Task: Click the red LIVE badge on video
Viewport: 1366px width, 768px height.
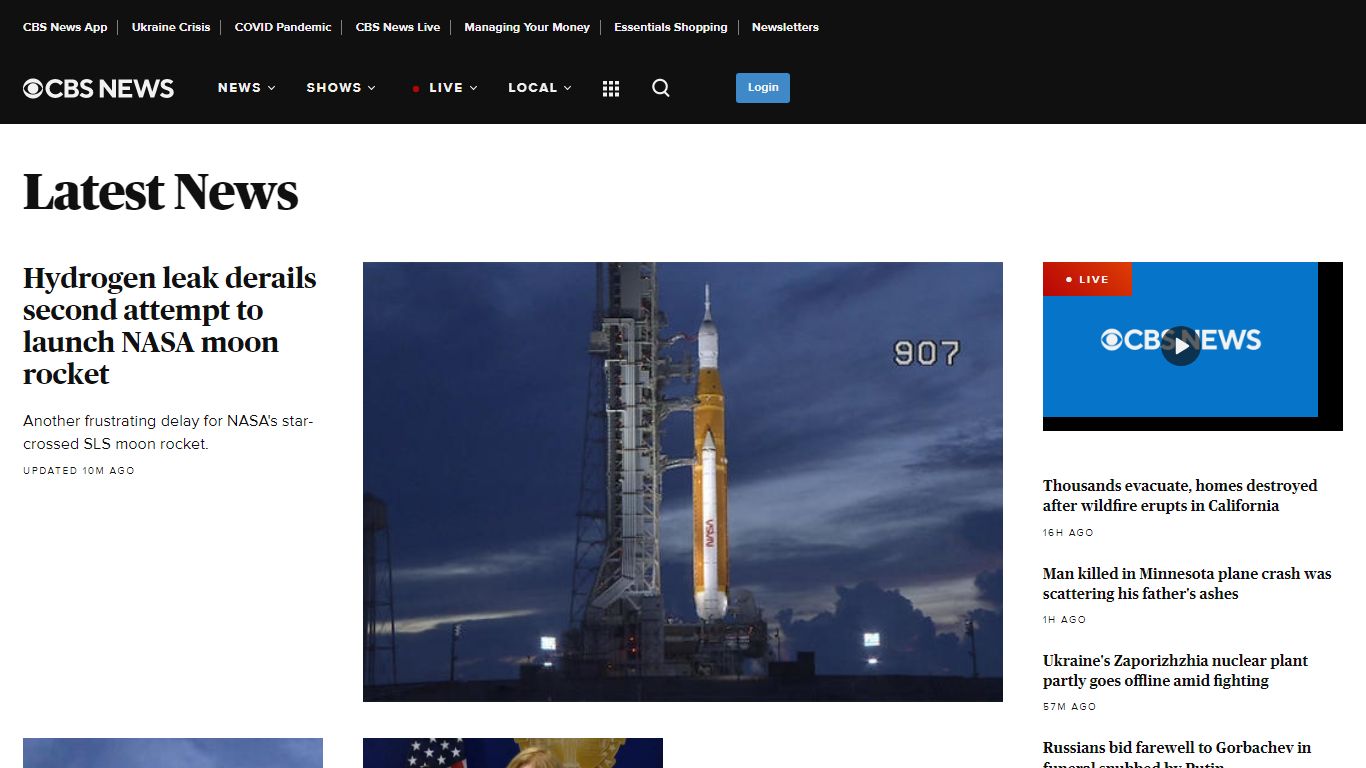Action: click(x=1087, y=279)
